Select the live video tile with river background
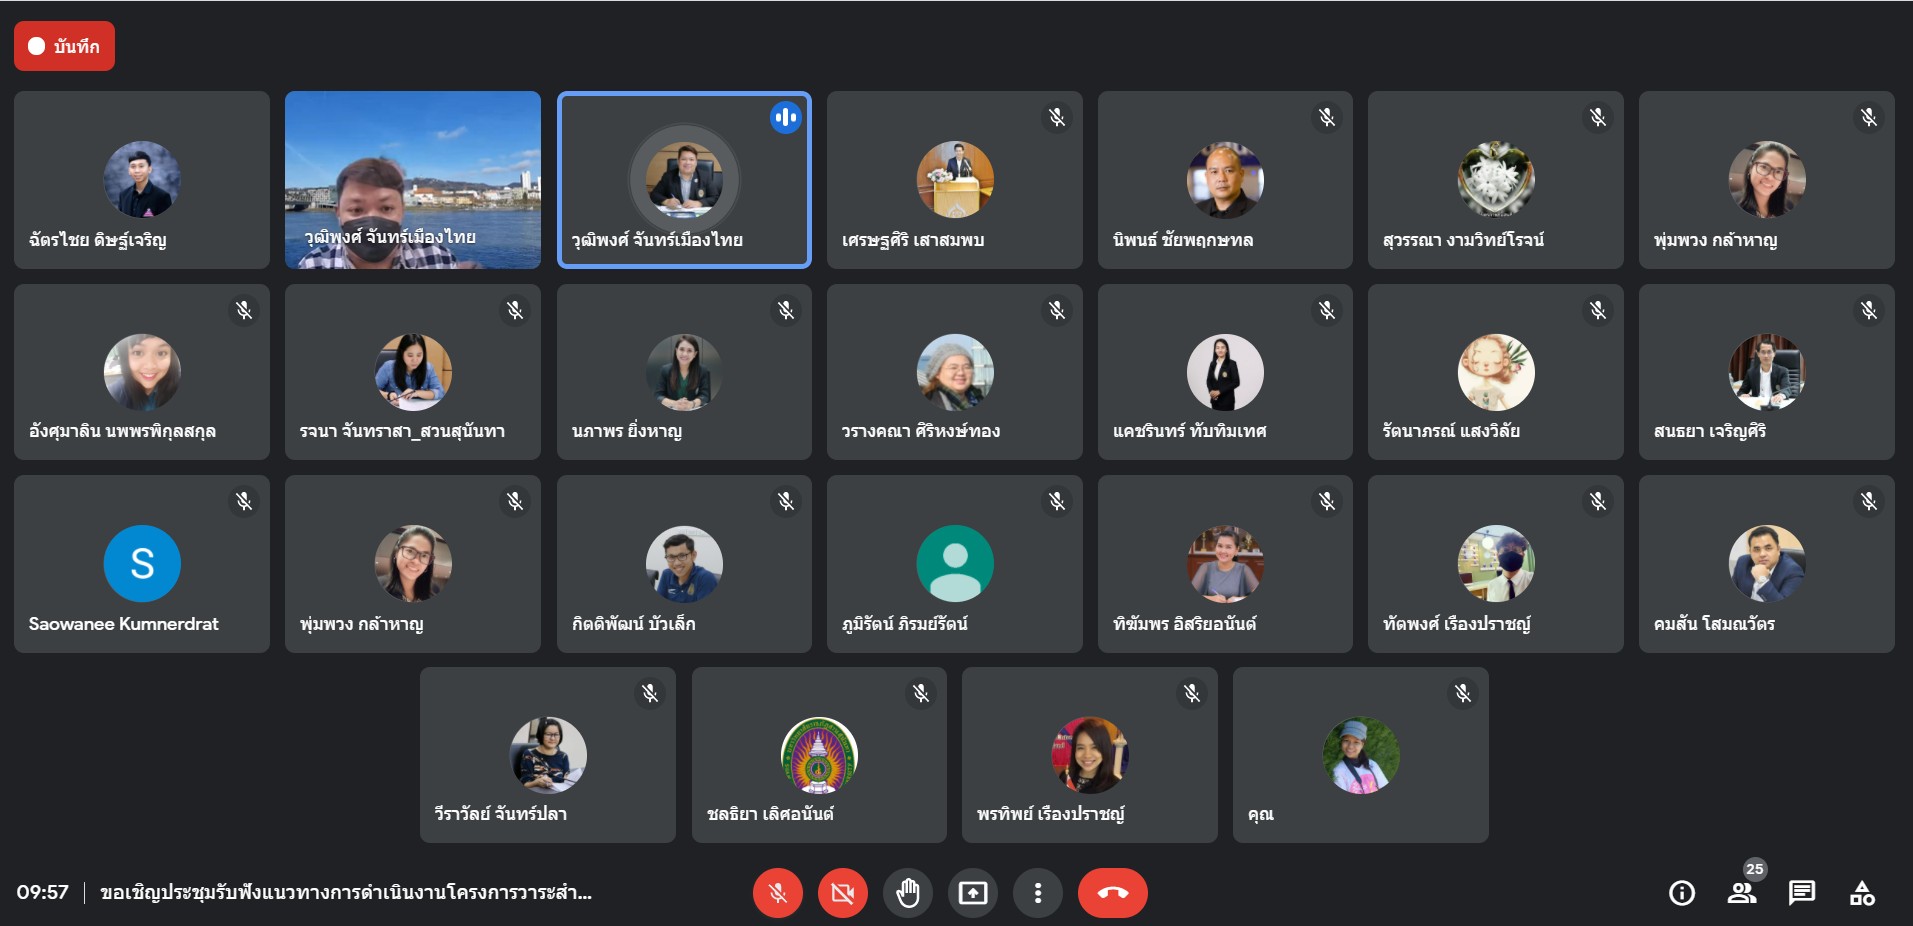 [413, 180]
